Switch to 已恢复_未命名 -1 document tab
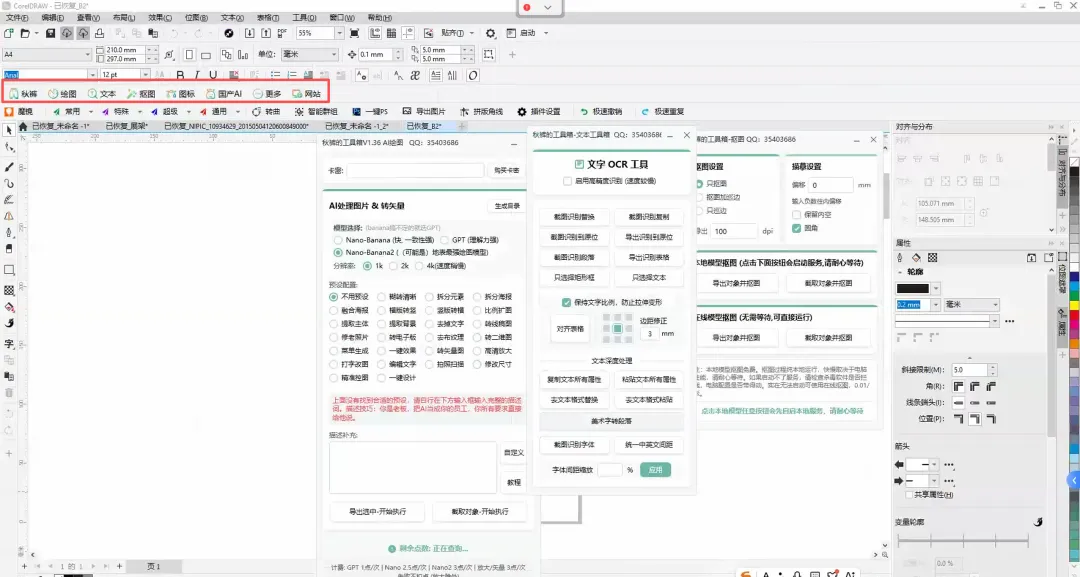 pos(60,127)
